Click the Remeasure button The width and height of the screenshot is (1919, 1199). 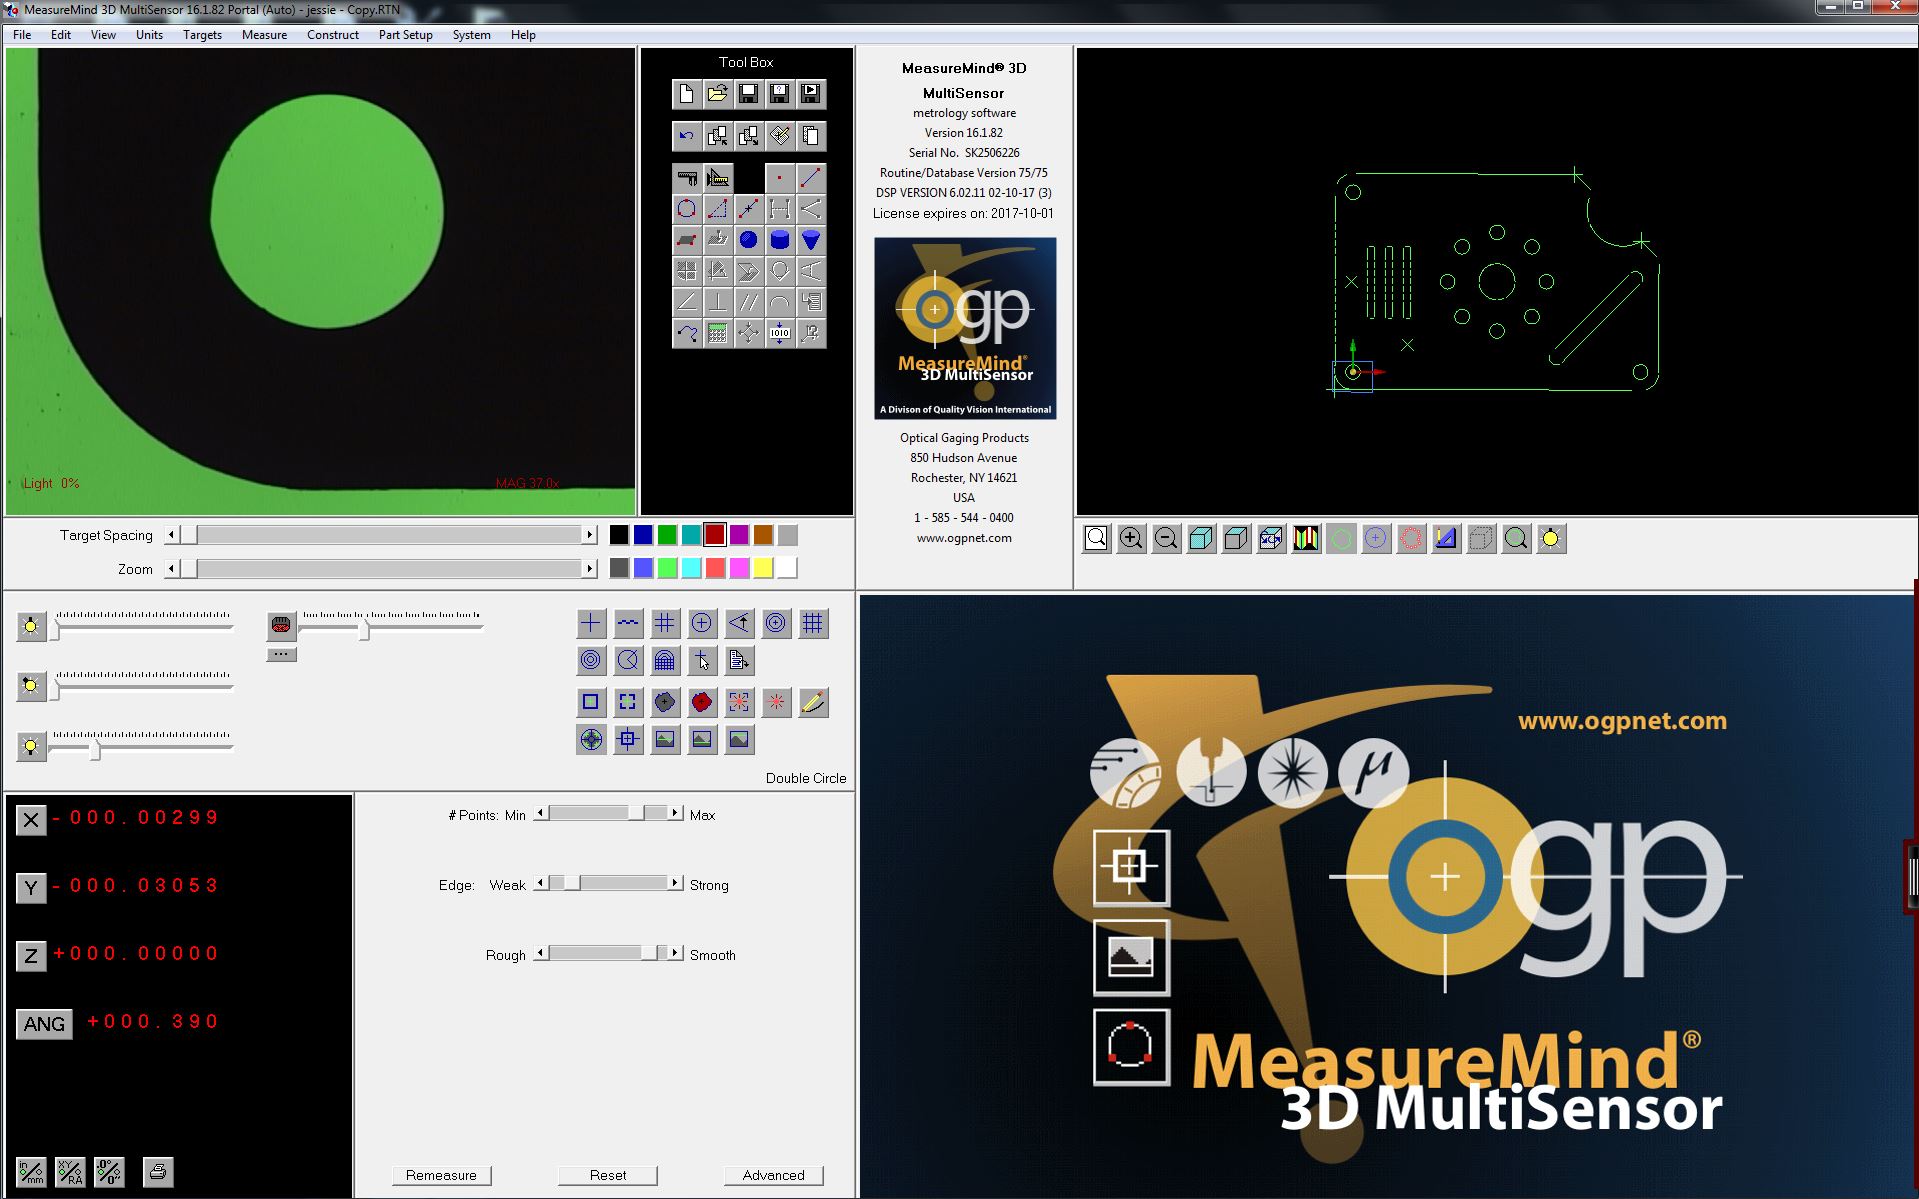441,1175
